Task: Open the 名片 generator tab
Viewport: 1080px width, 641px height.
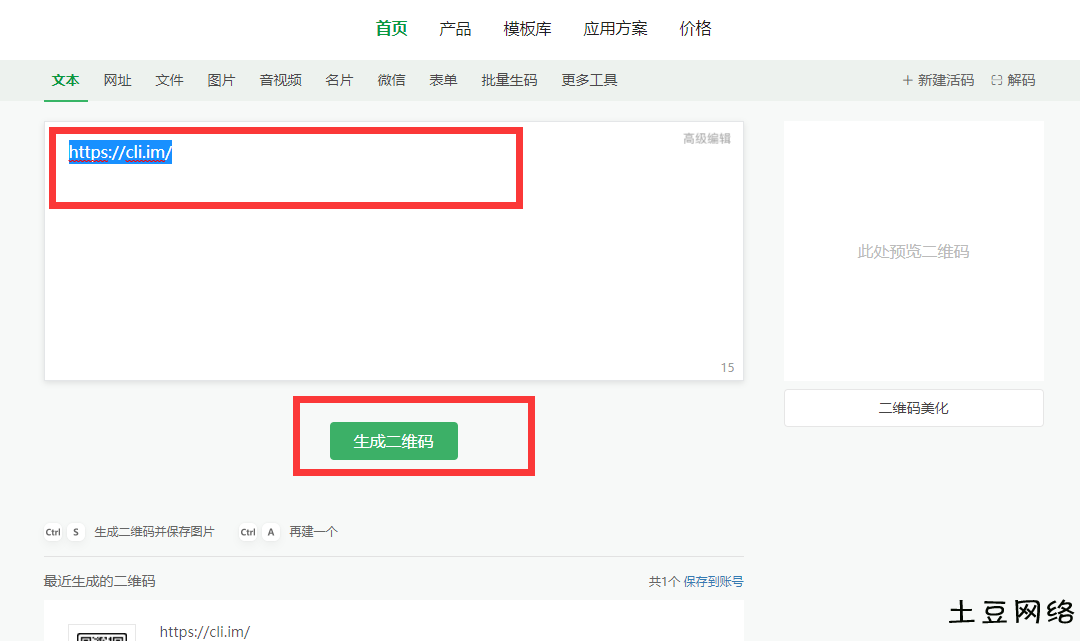Action: coord(339,80)
